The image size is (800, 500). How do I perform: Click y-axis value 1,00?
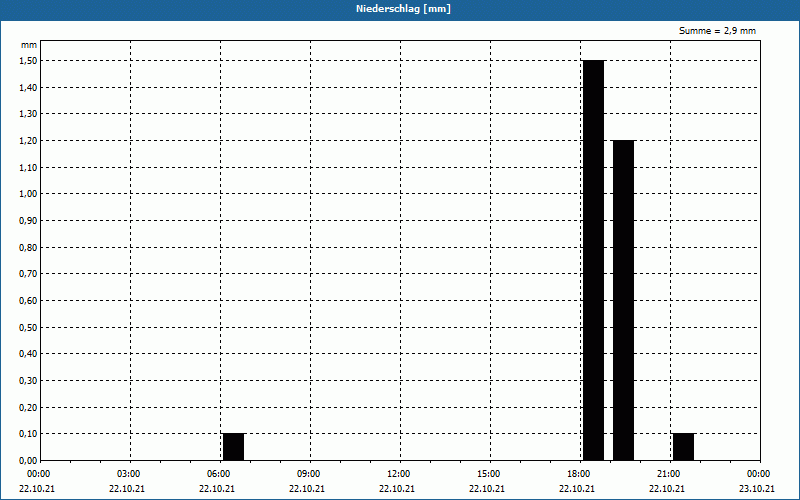28,194
